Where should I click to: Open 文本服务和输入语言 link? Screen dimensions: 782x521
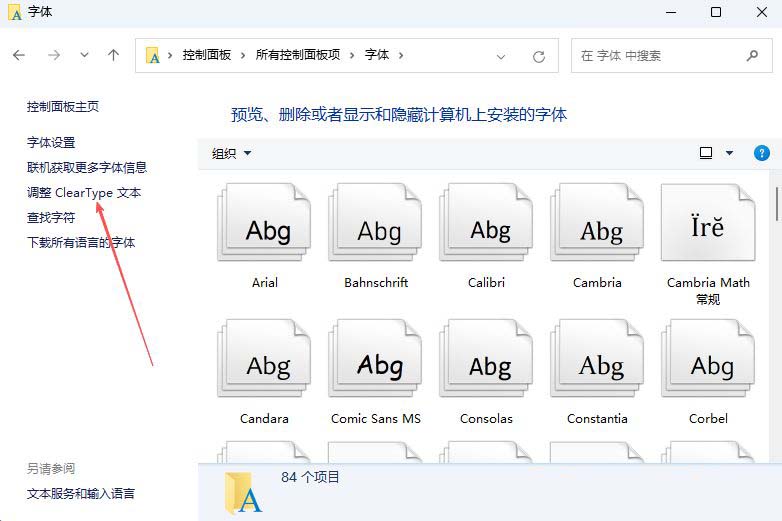pos(81,494)
